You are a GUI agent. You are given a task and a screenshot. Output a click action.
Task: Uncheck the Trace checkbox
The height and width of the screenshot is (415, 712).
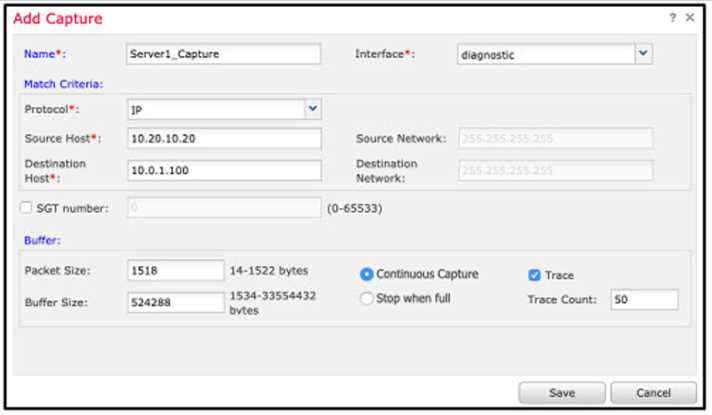534,275
